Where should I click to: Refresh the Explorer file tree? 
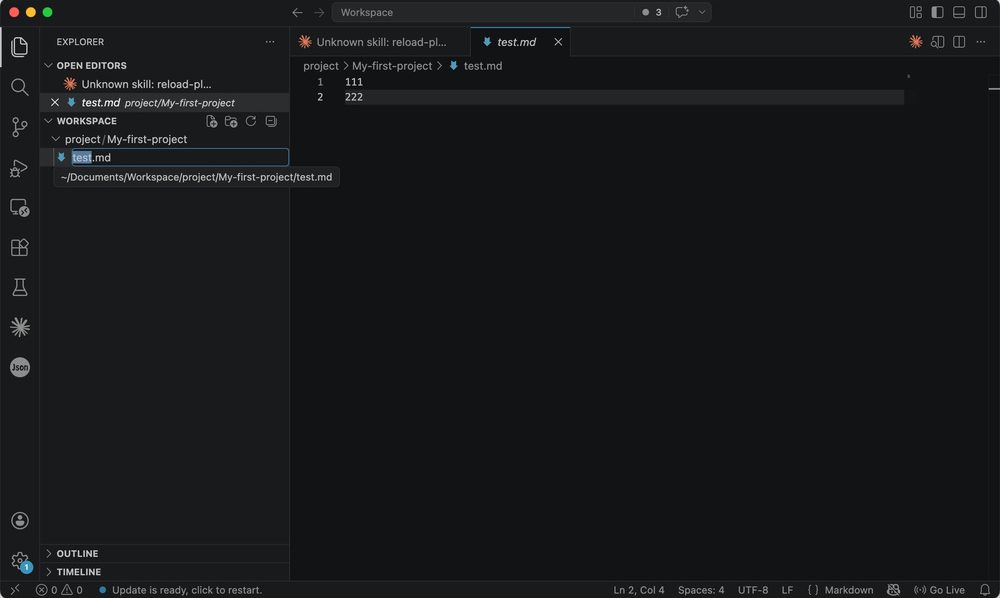pos(251,121)
